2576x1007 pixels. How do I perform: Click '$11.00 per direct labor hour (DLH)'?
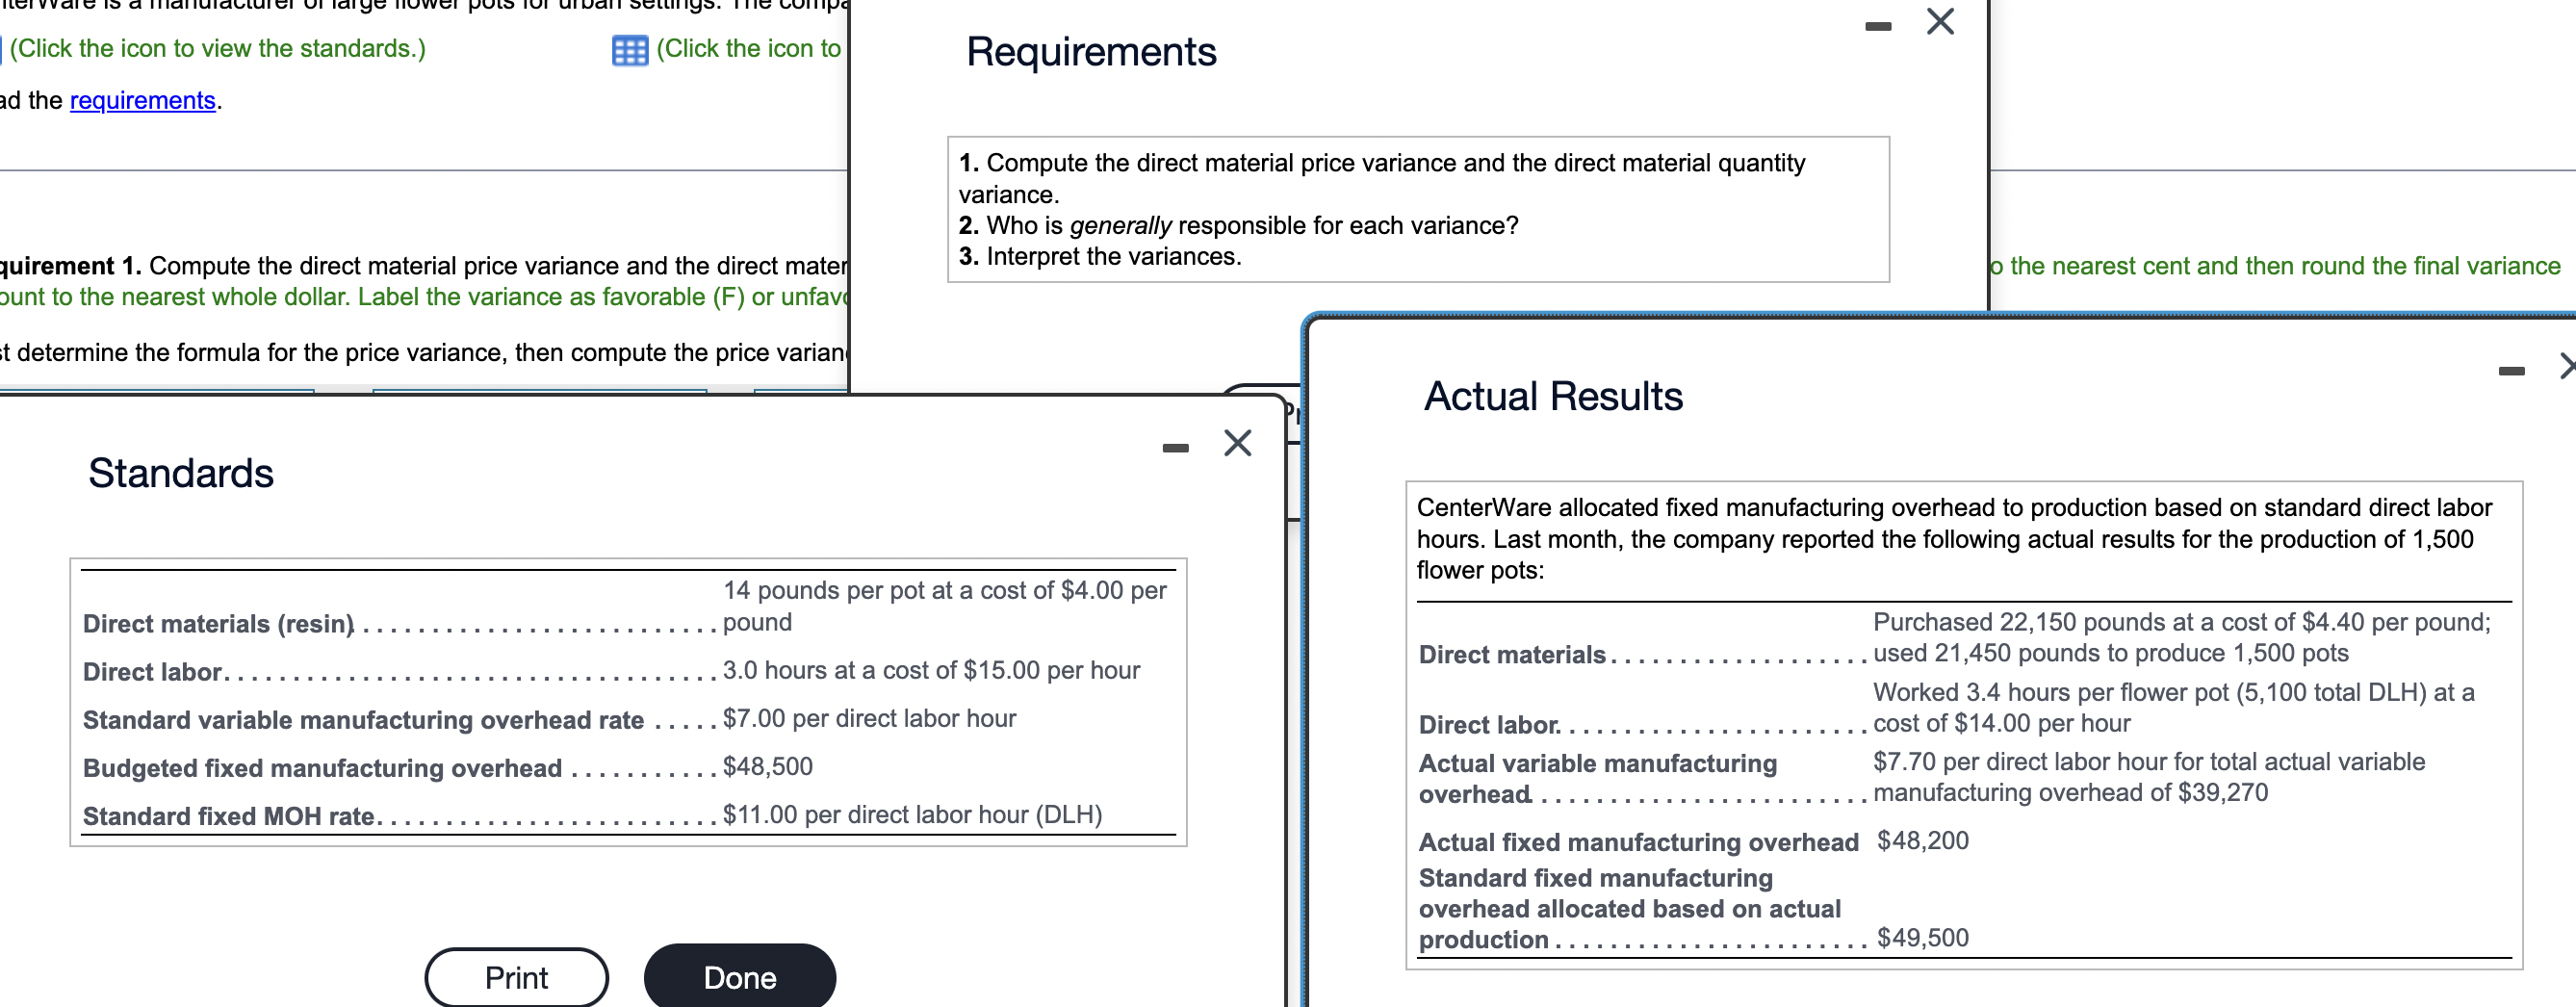(x=913, y=815)
